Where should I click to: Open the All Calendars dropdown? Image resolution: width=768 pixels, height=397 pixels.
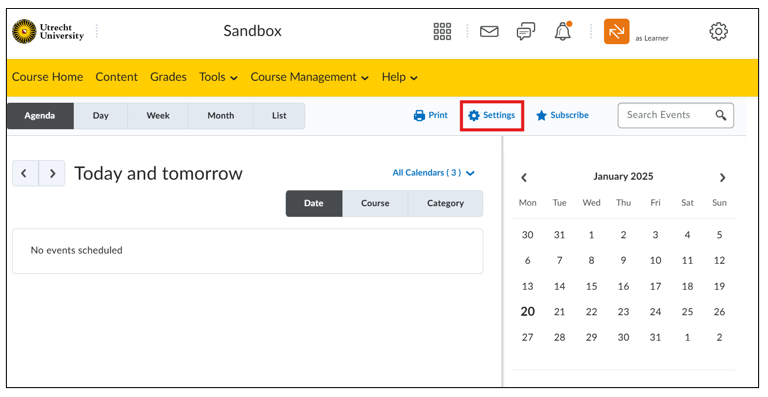click(x=433, y=173)
